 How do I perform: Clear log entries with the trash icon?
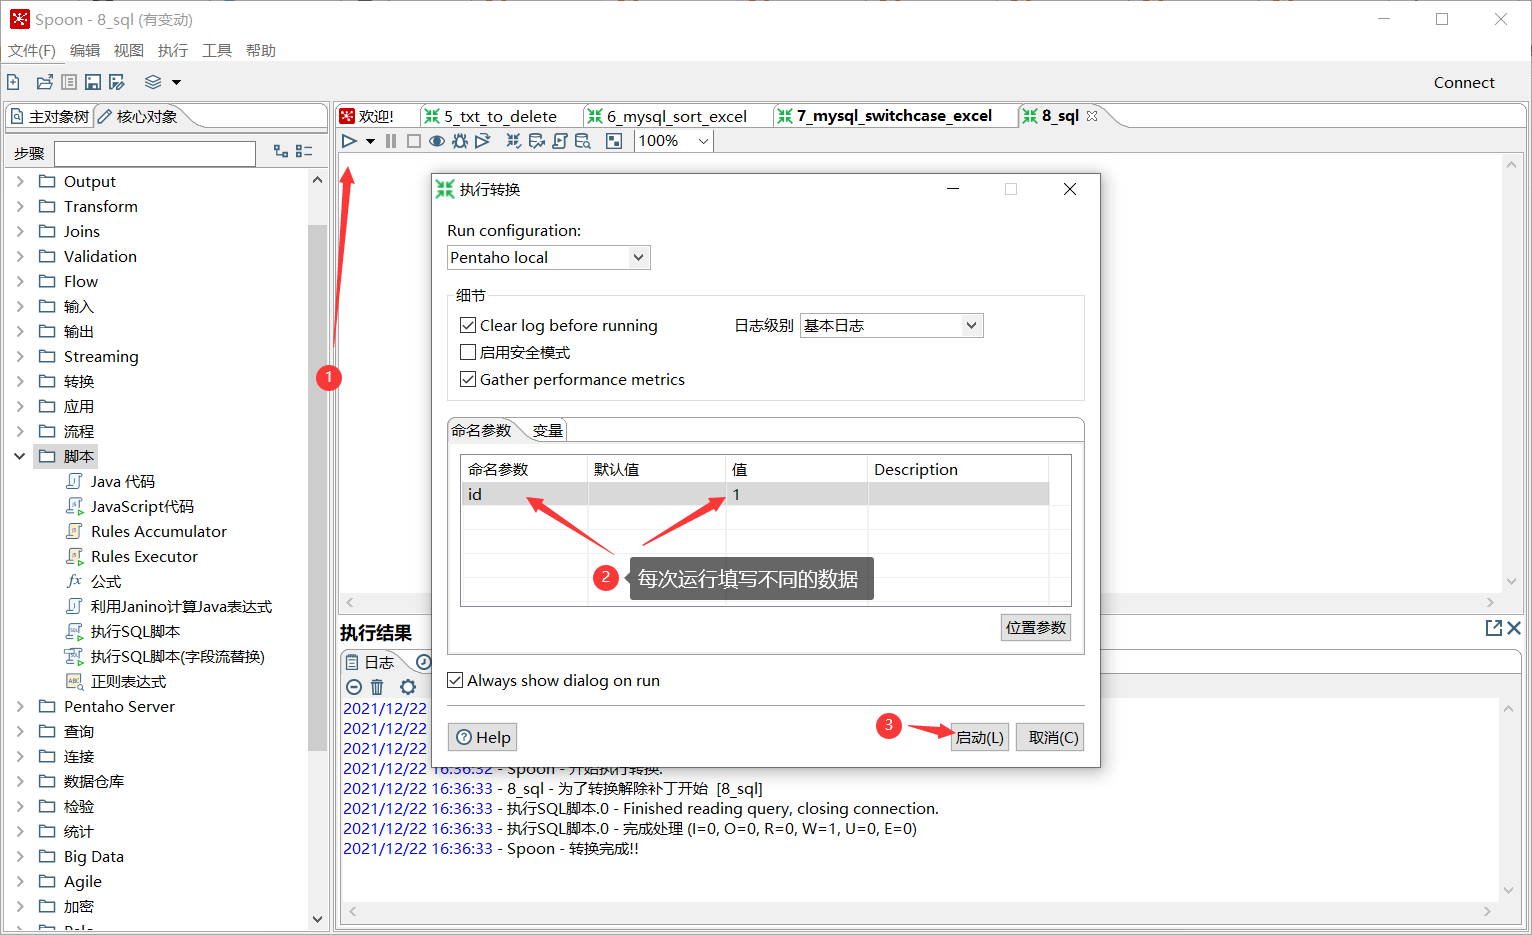(377, 687)
